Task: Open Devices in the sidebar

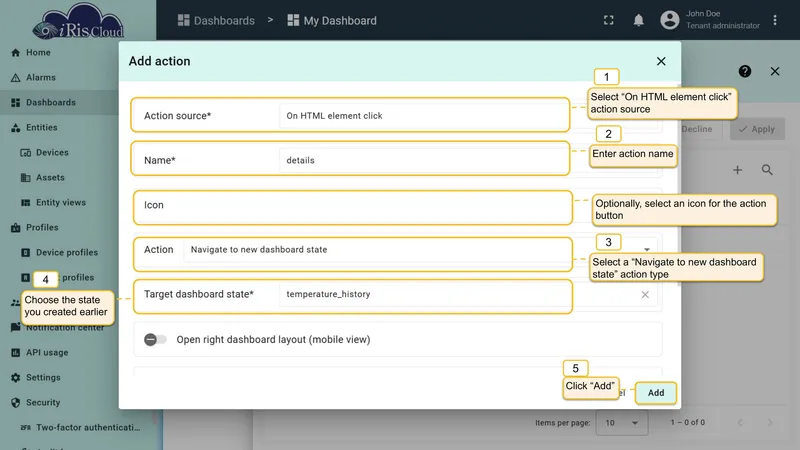Action: pyautogui.click(x=52, y=153)
